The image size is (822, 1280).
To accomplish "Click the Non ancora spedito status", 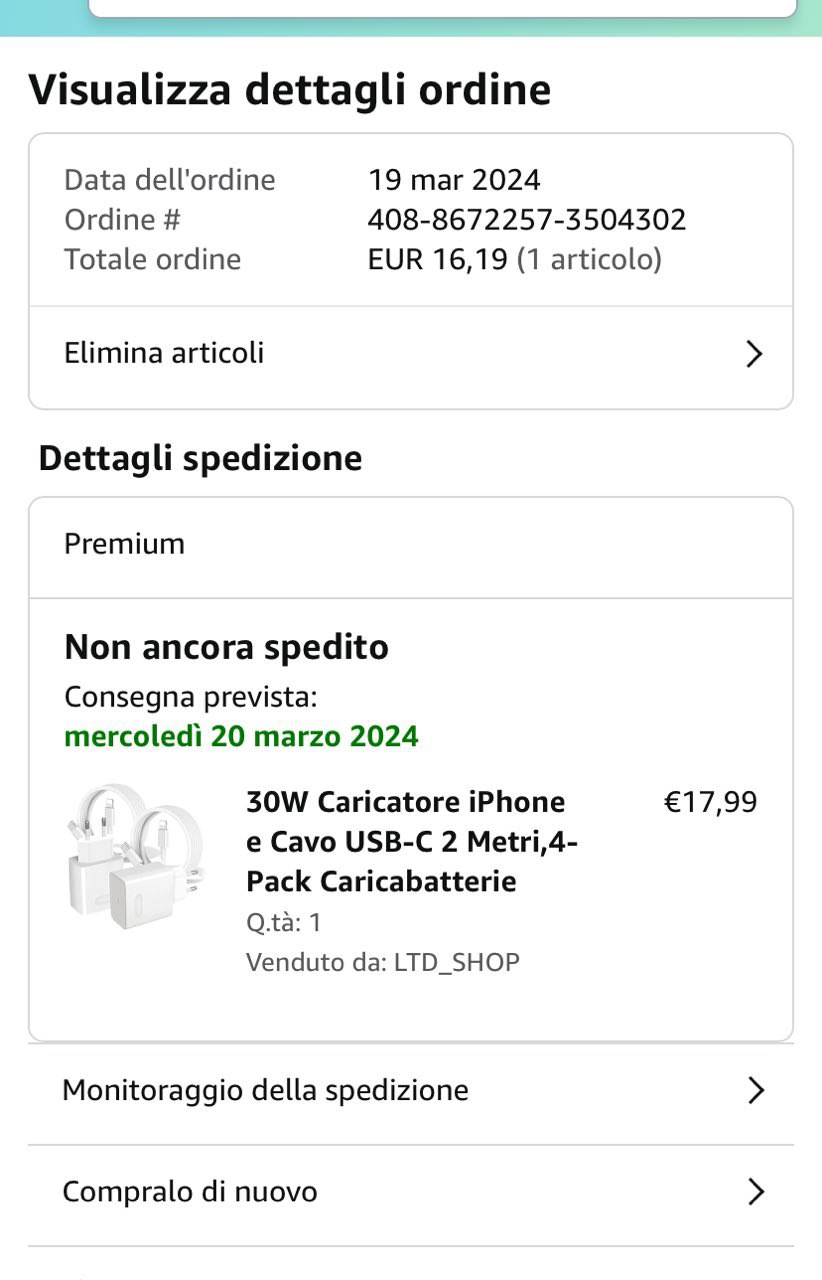I will (226, 647).
